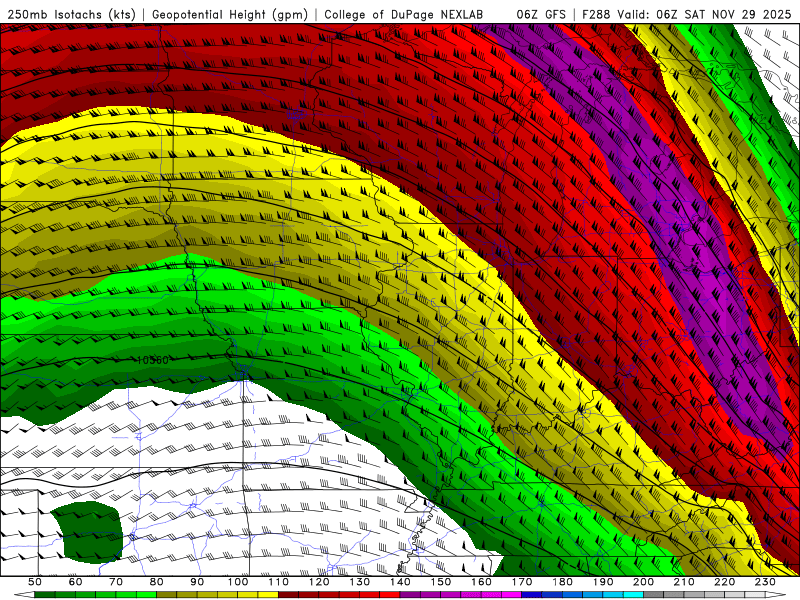Select the '120' scale value
This screenshot has width=800, height=600.
(x=319, y=582)
